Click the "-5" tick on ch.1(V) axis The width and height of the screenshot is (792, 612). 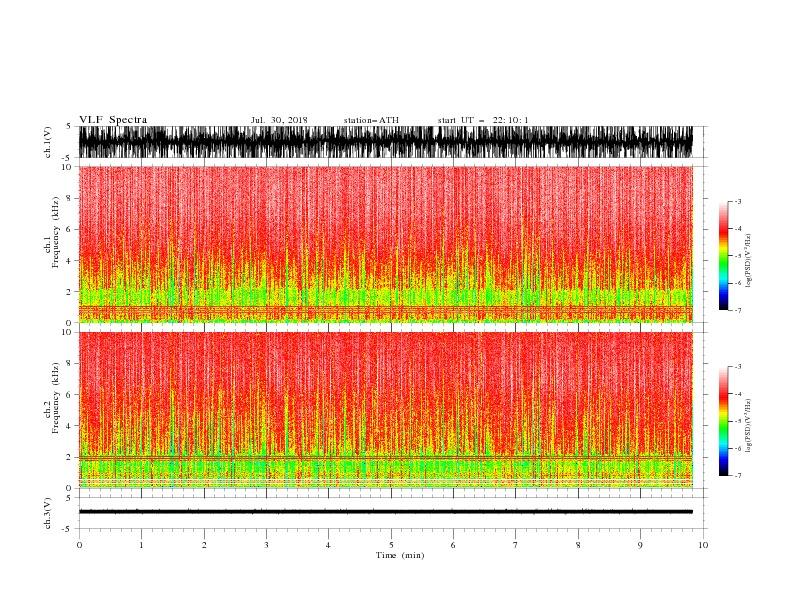[68, 157]
